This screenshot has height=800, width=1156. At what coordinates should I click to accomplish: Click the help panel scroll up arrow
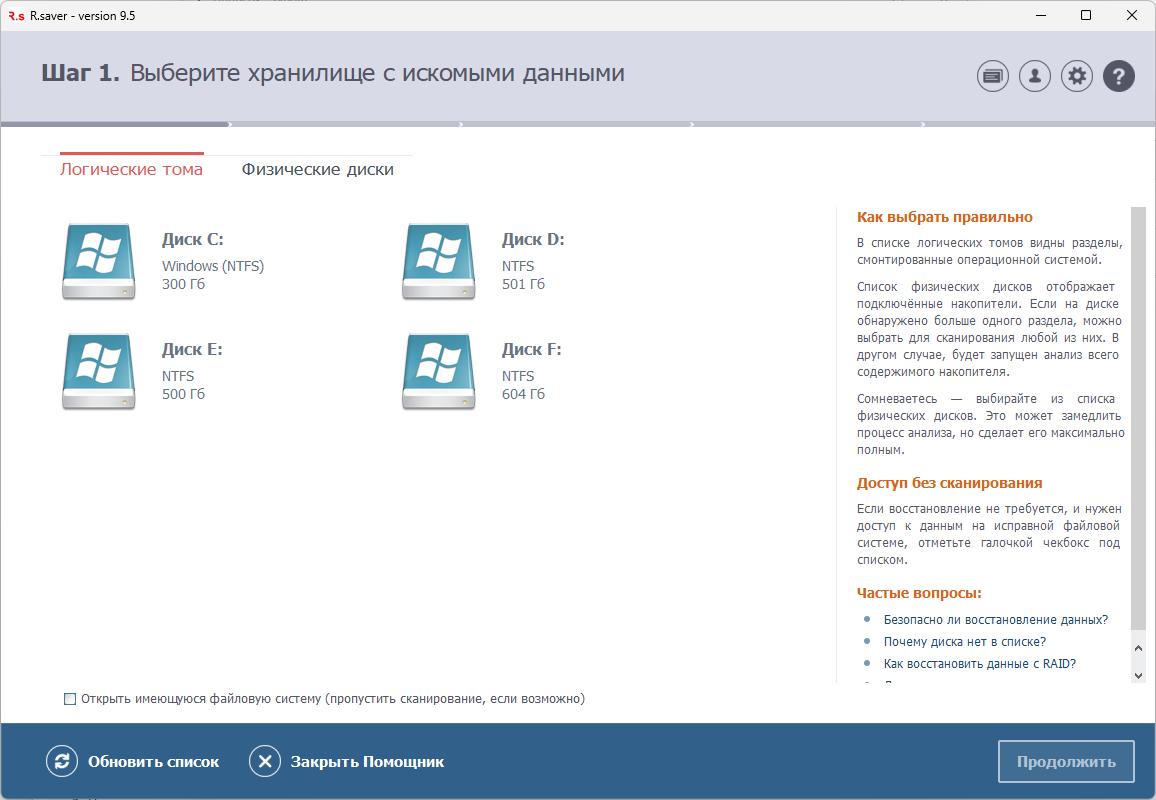[1138, 649]
